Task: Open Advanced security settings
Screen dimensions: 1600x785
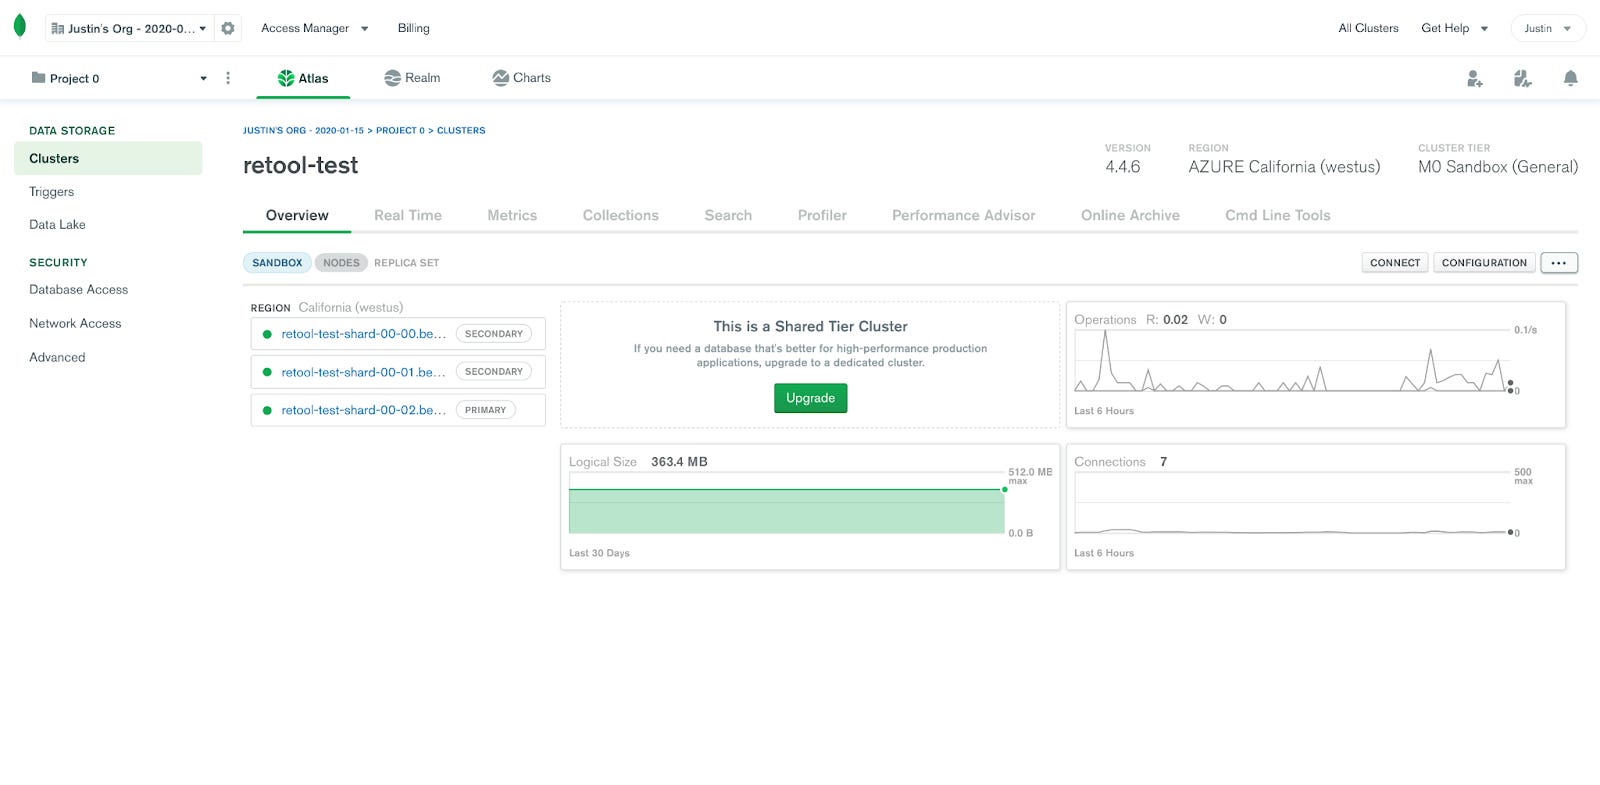Action: click(x=57, y=357)
